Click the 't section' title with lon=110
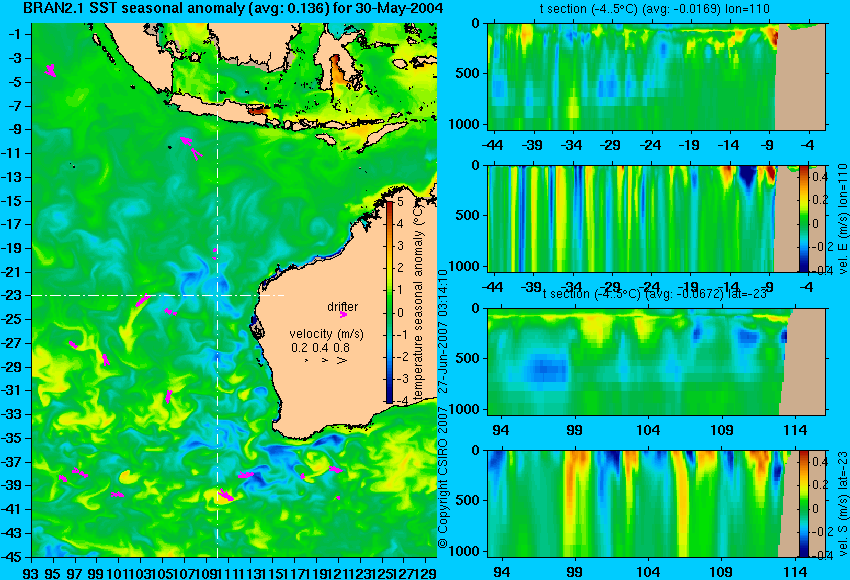 tap(654, 9)
